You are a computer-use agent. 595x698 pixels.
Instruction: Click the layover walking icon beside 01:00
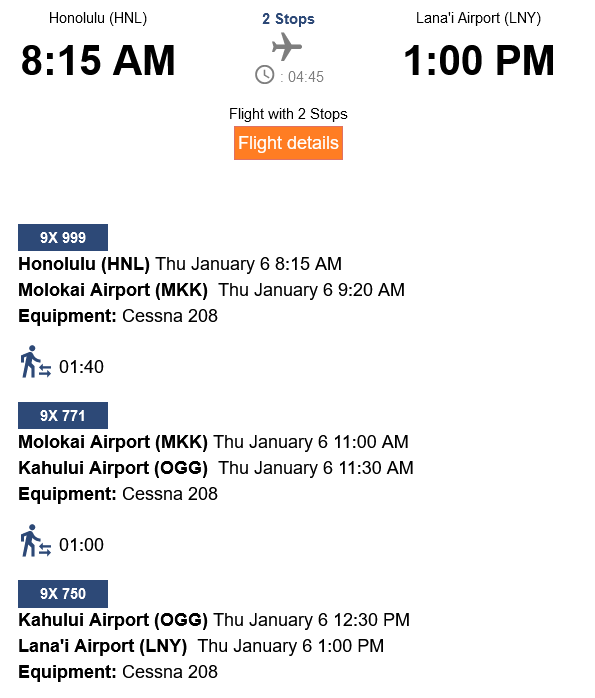pyautogui.click(x=36, y=540)
